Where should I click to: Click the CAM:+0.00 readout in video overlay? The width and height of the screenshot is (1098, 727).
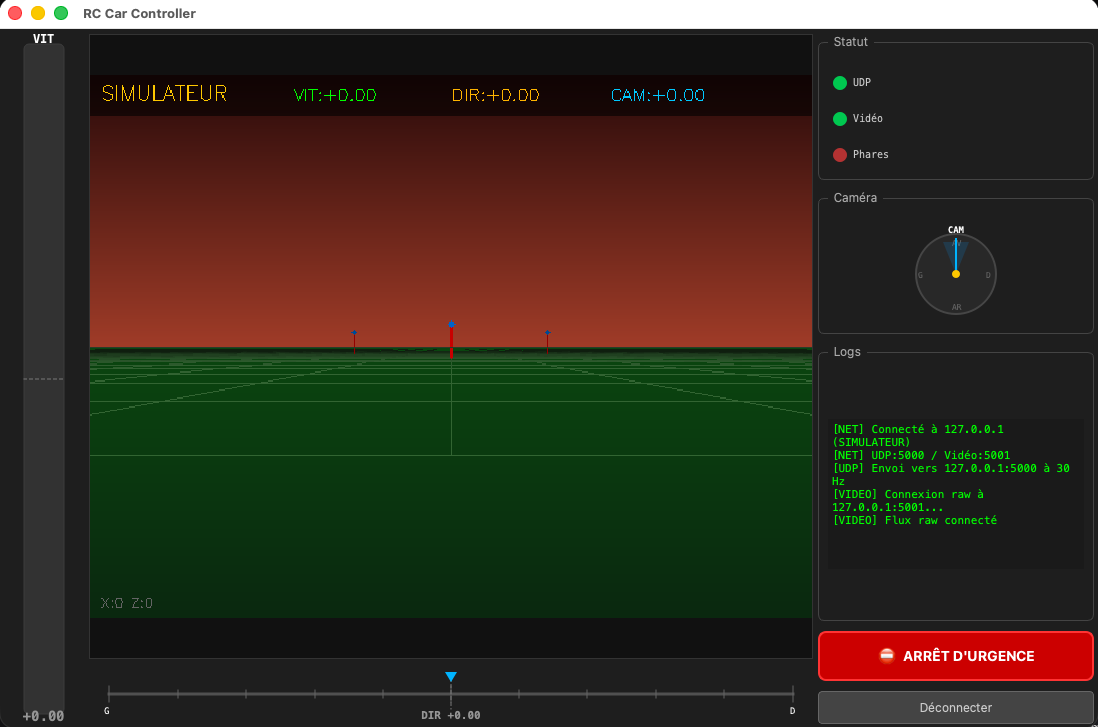point(657,96)
